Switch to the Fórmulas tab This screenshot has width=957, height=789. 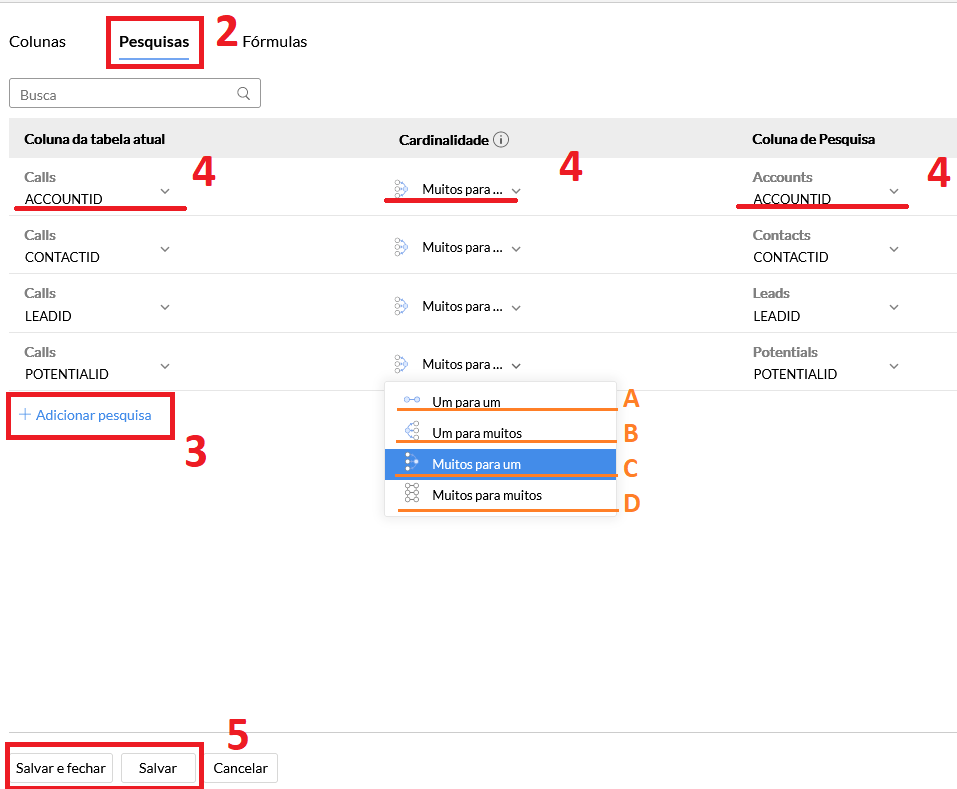(x=275, y=41)
